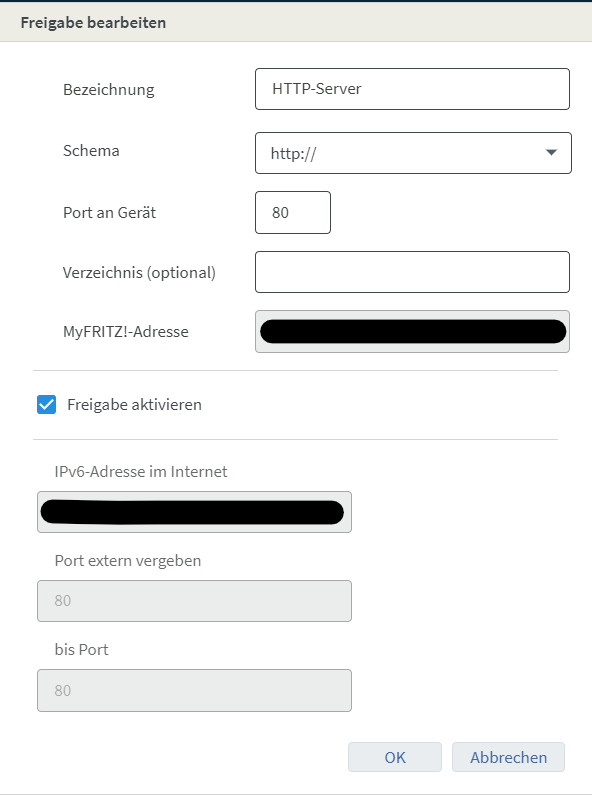Viewport: 592px width, 795px height.
Task: Click the Bezeichnung label
Action: (108, 90)
